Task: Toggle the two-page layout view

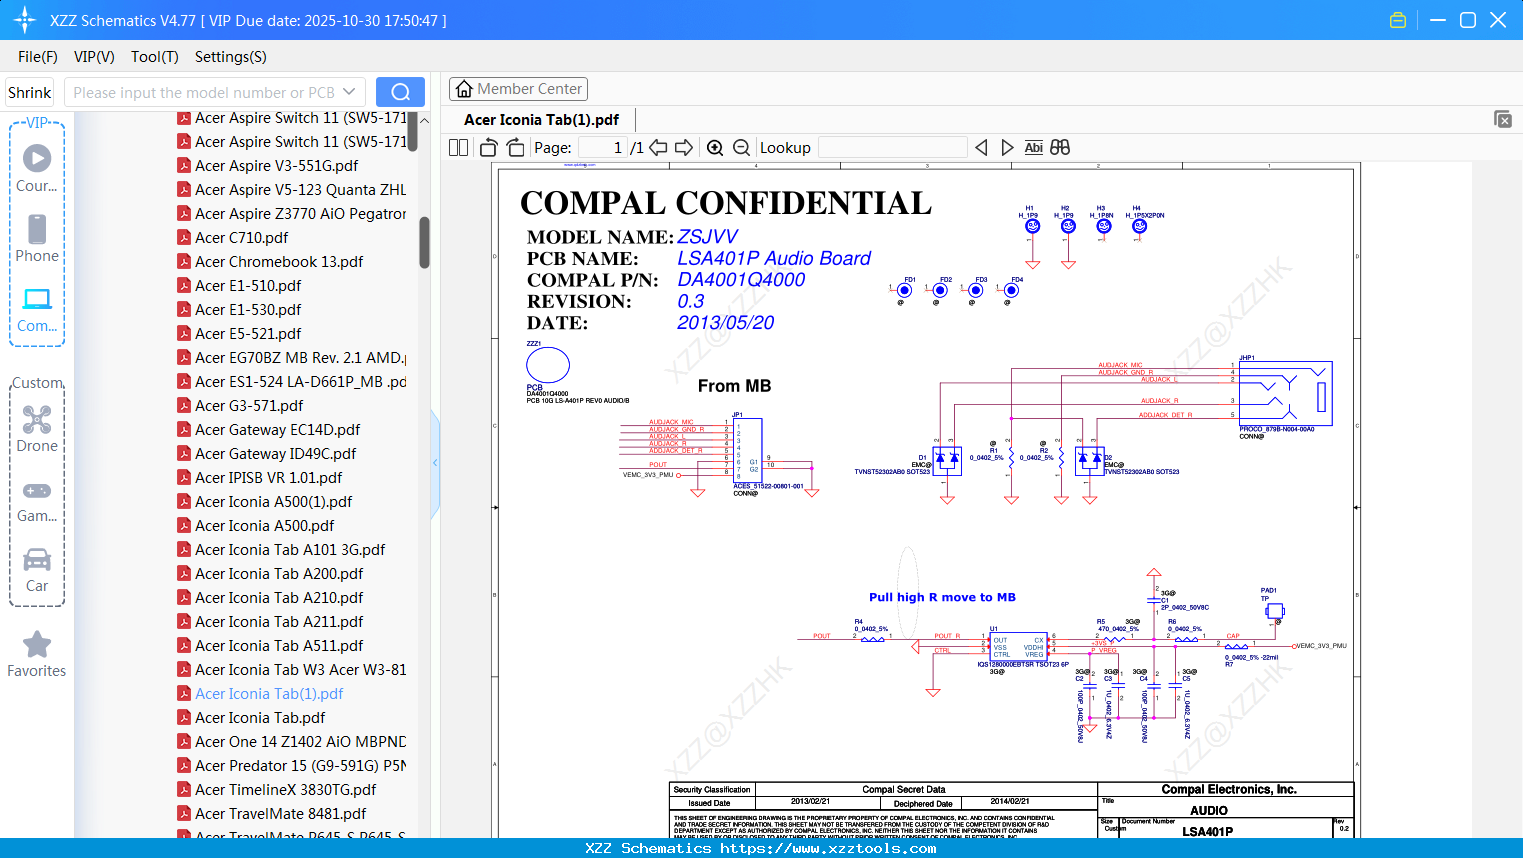Action: [x=458, y=148]
